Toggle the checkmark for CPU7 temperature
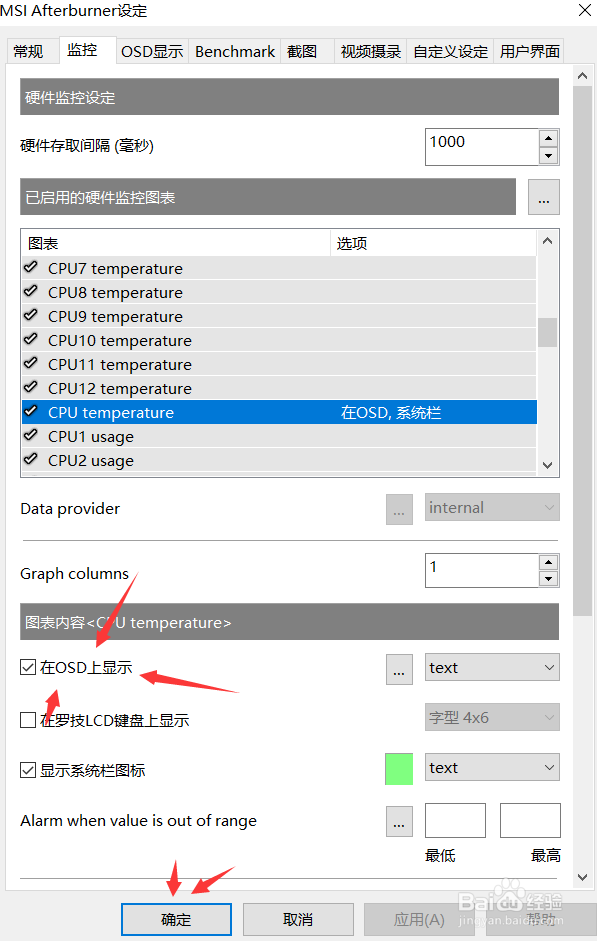This screenshot has height=941, width=597. [31, 268]
